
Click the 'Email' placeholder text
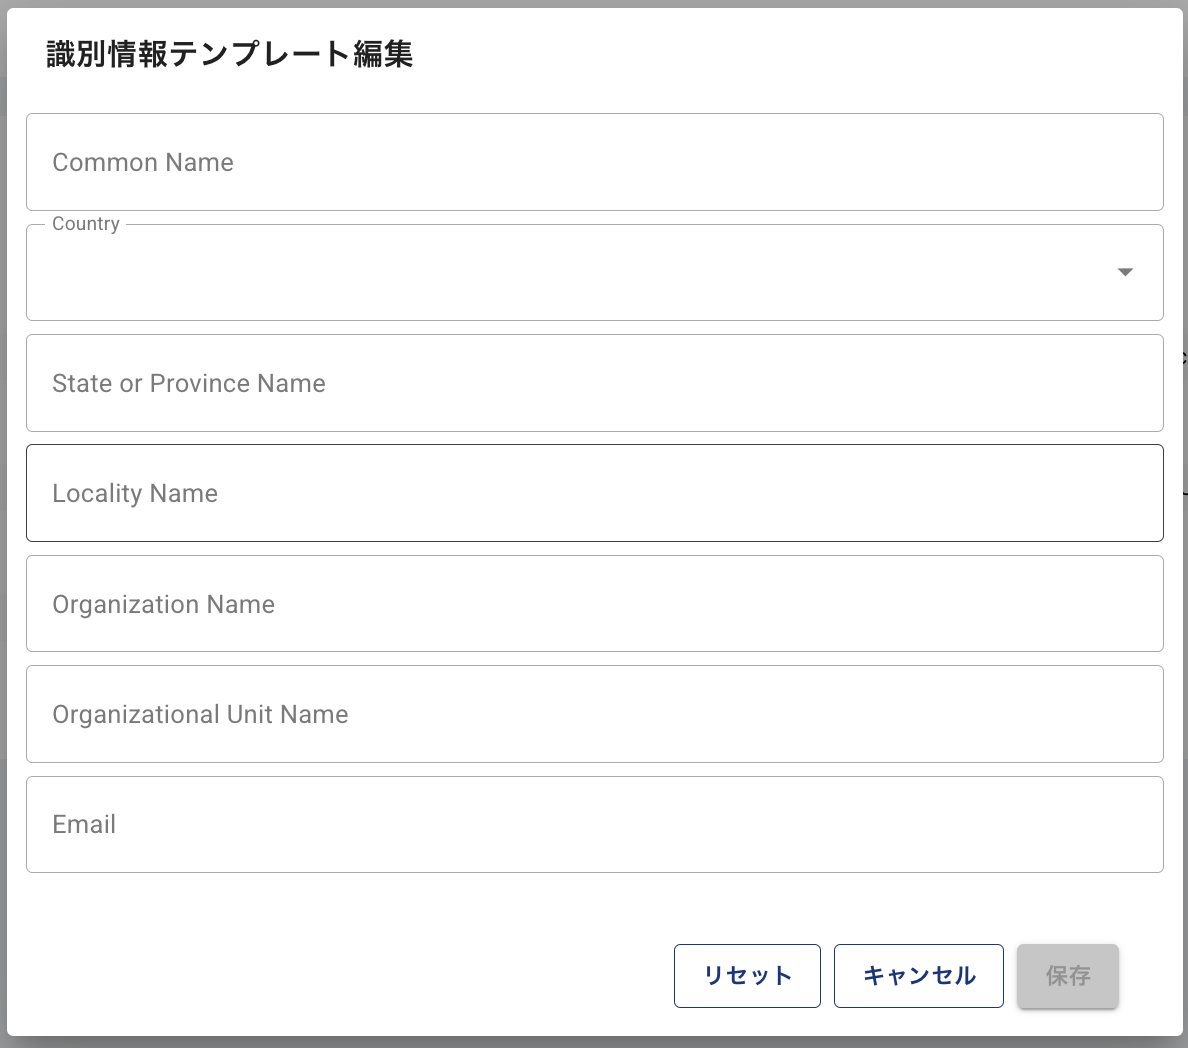tap(84, 824)
